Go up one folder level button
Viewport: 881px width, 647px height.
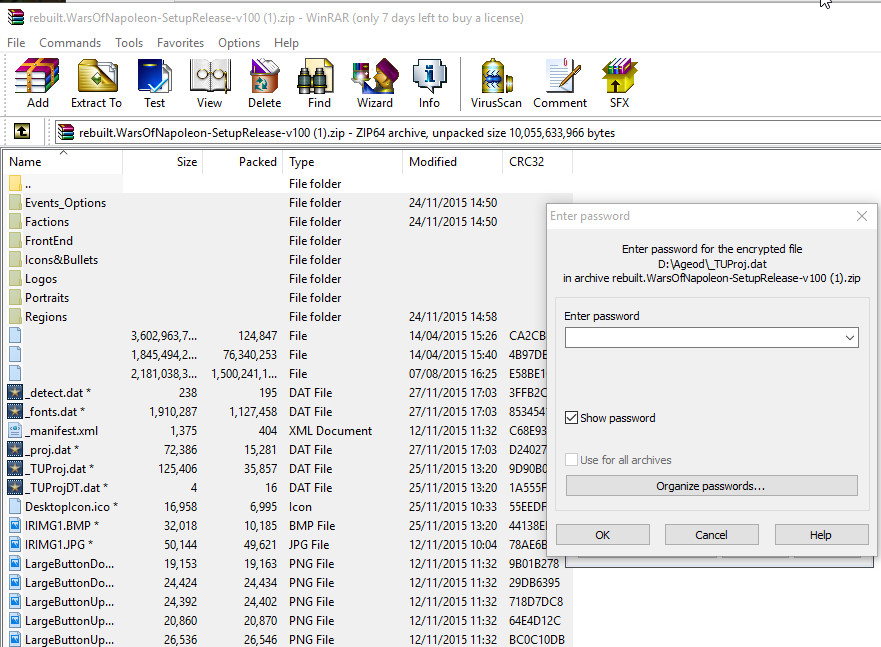coord(22,132)
